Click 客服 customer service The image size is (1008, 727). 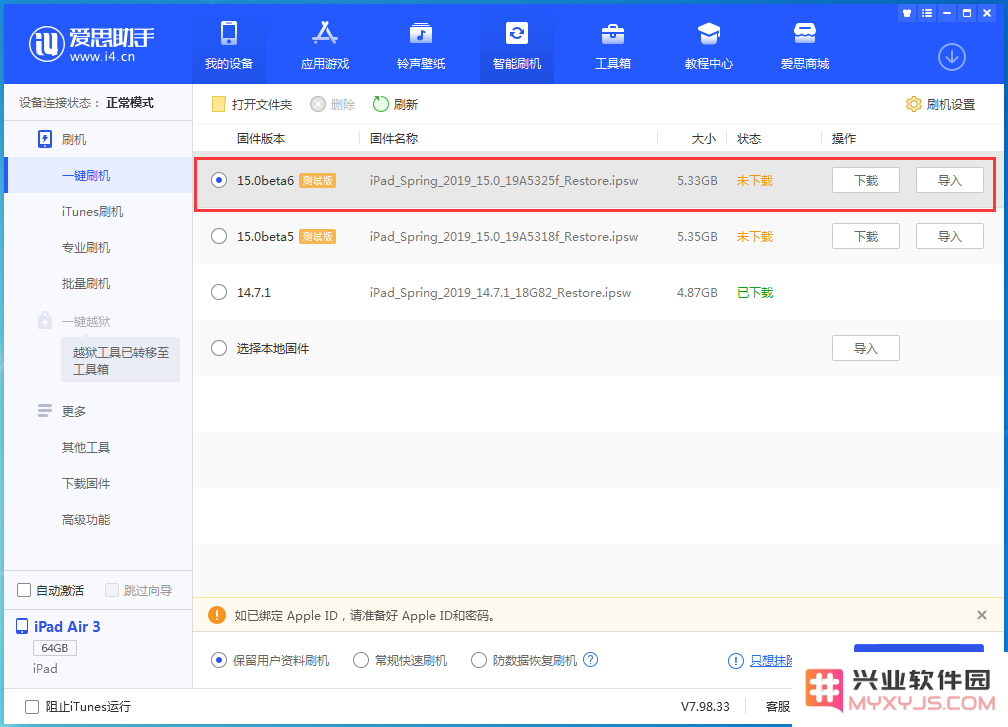point(778,706)
